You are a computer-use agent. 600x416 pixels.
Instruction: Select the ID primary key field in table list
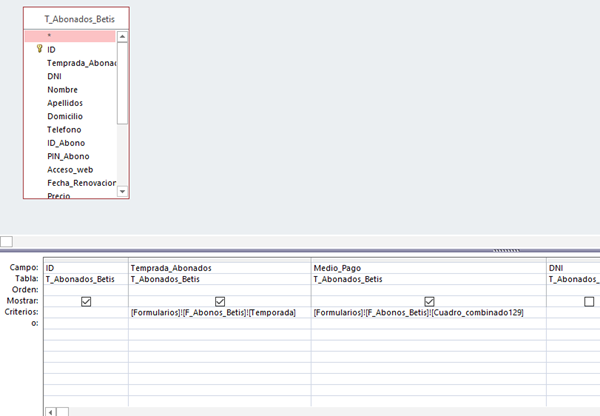click(x=51, y=50)
